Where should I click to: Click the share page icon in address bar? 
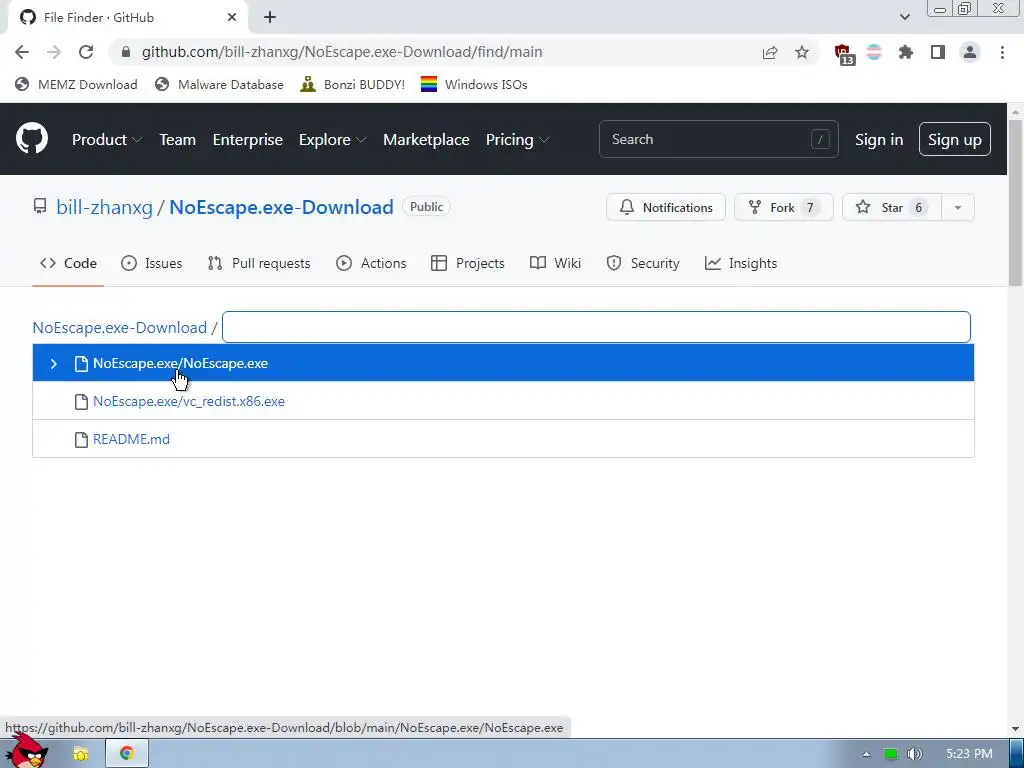(x=770, y=52)
